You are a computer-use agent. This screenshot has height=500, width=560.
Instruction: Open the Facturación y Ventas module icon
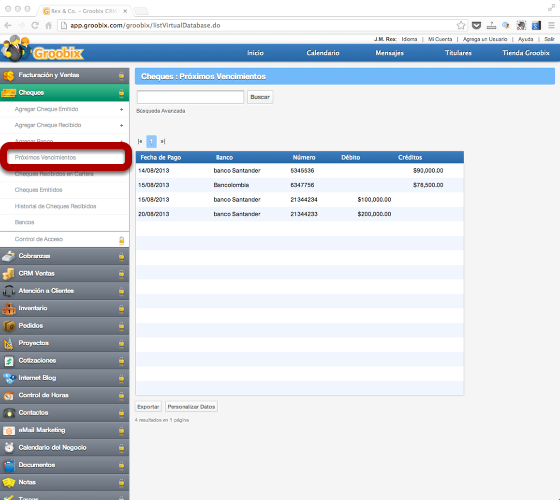(x=8, y=75)
